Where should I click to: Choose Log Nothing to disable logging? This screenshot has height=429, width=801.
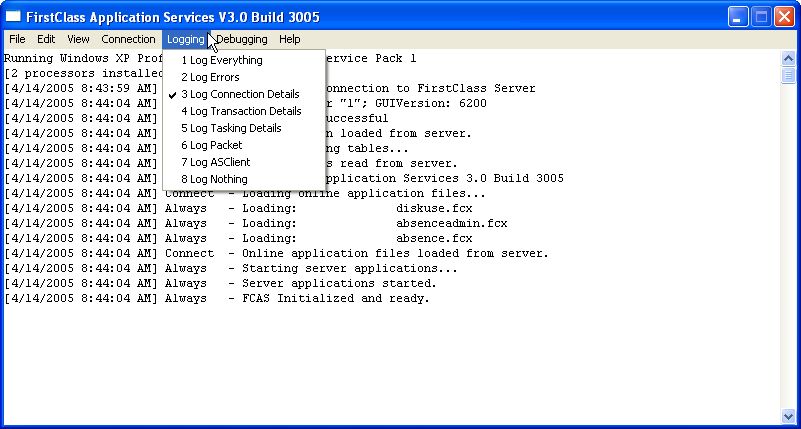click(x=214, y=179)
